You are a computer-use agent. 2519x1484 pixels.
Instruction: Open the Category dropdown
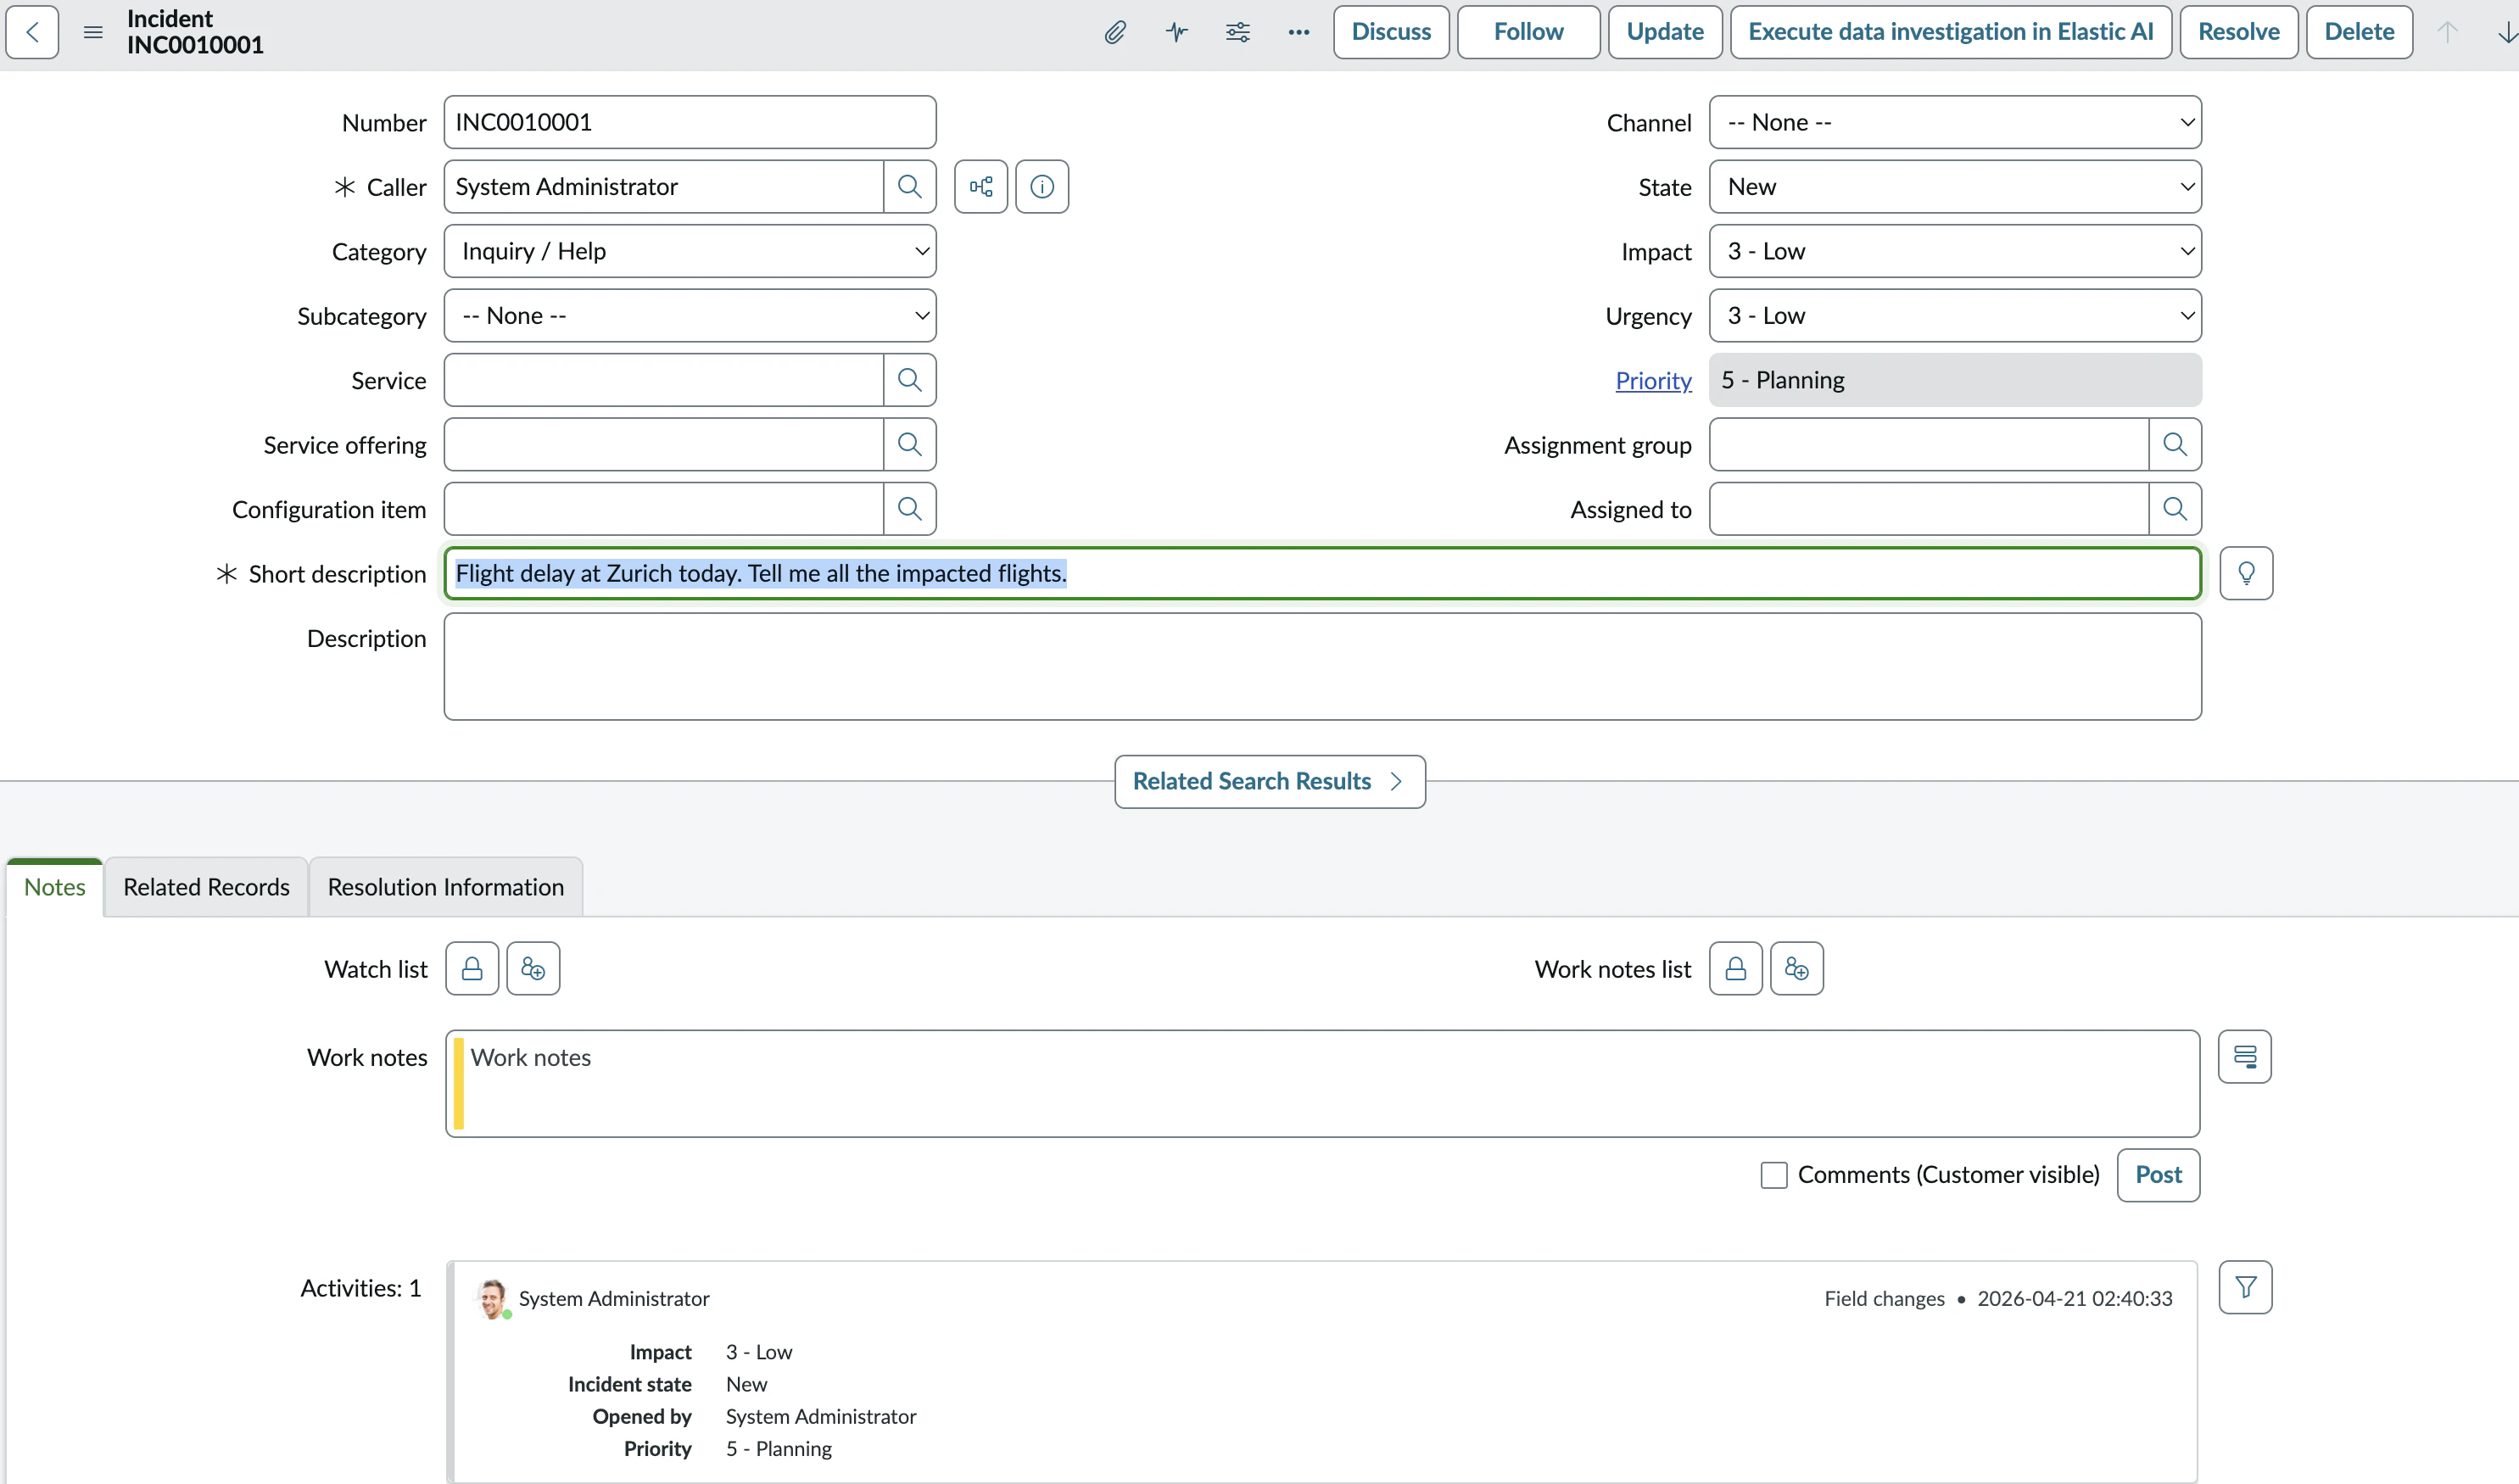point(690,251)
